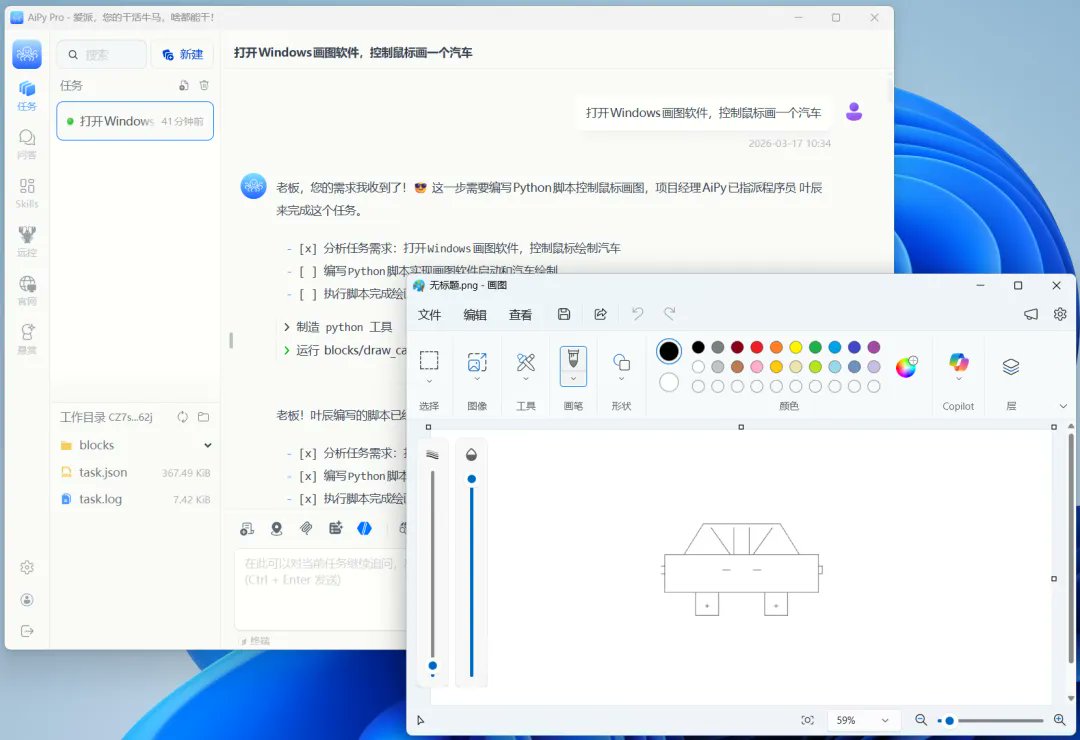Open the Copilot icon in Paint
The width and height of the screenshot is (1080, 740).
(x=958, y=362)
